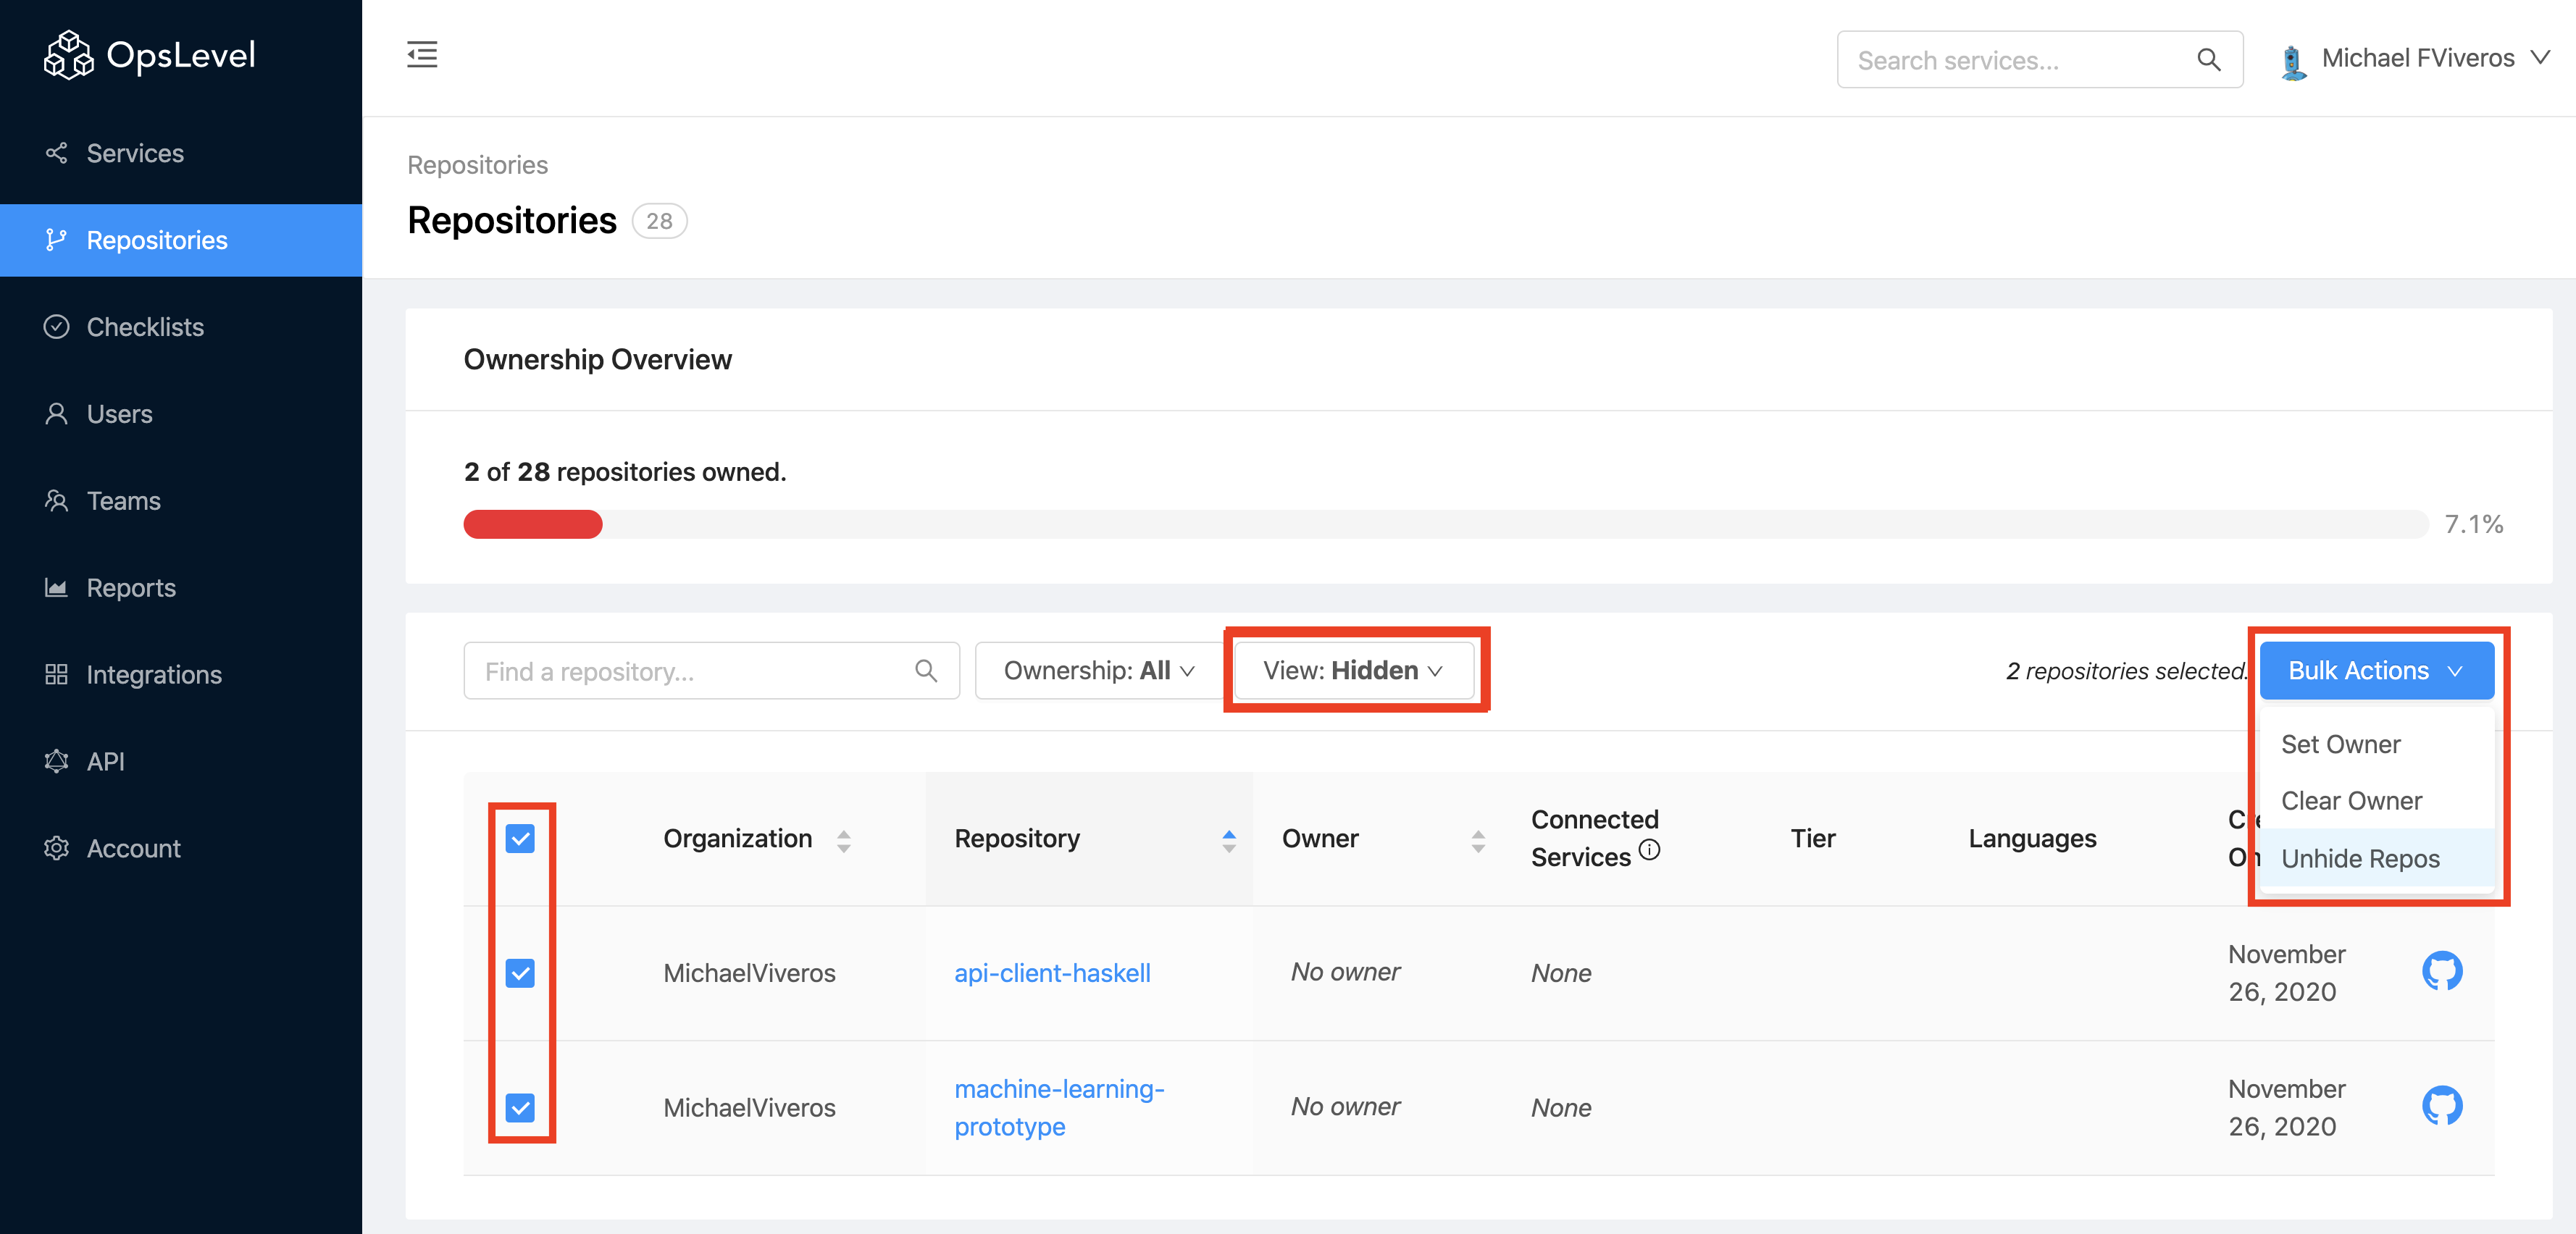
Task: Open the Ownership: All dropdown
Action: coord(1099,671)
